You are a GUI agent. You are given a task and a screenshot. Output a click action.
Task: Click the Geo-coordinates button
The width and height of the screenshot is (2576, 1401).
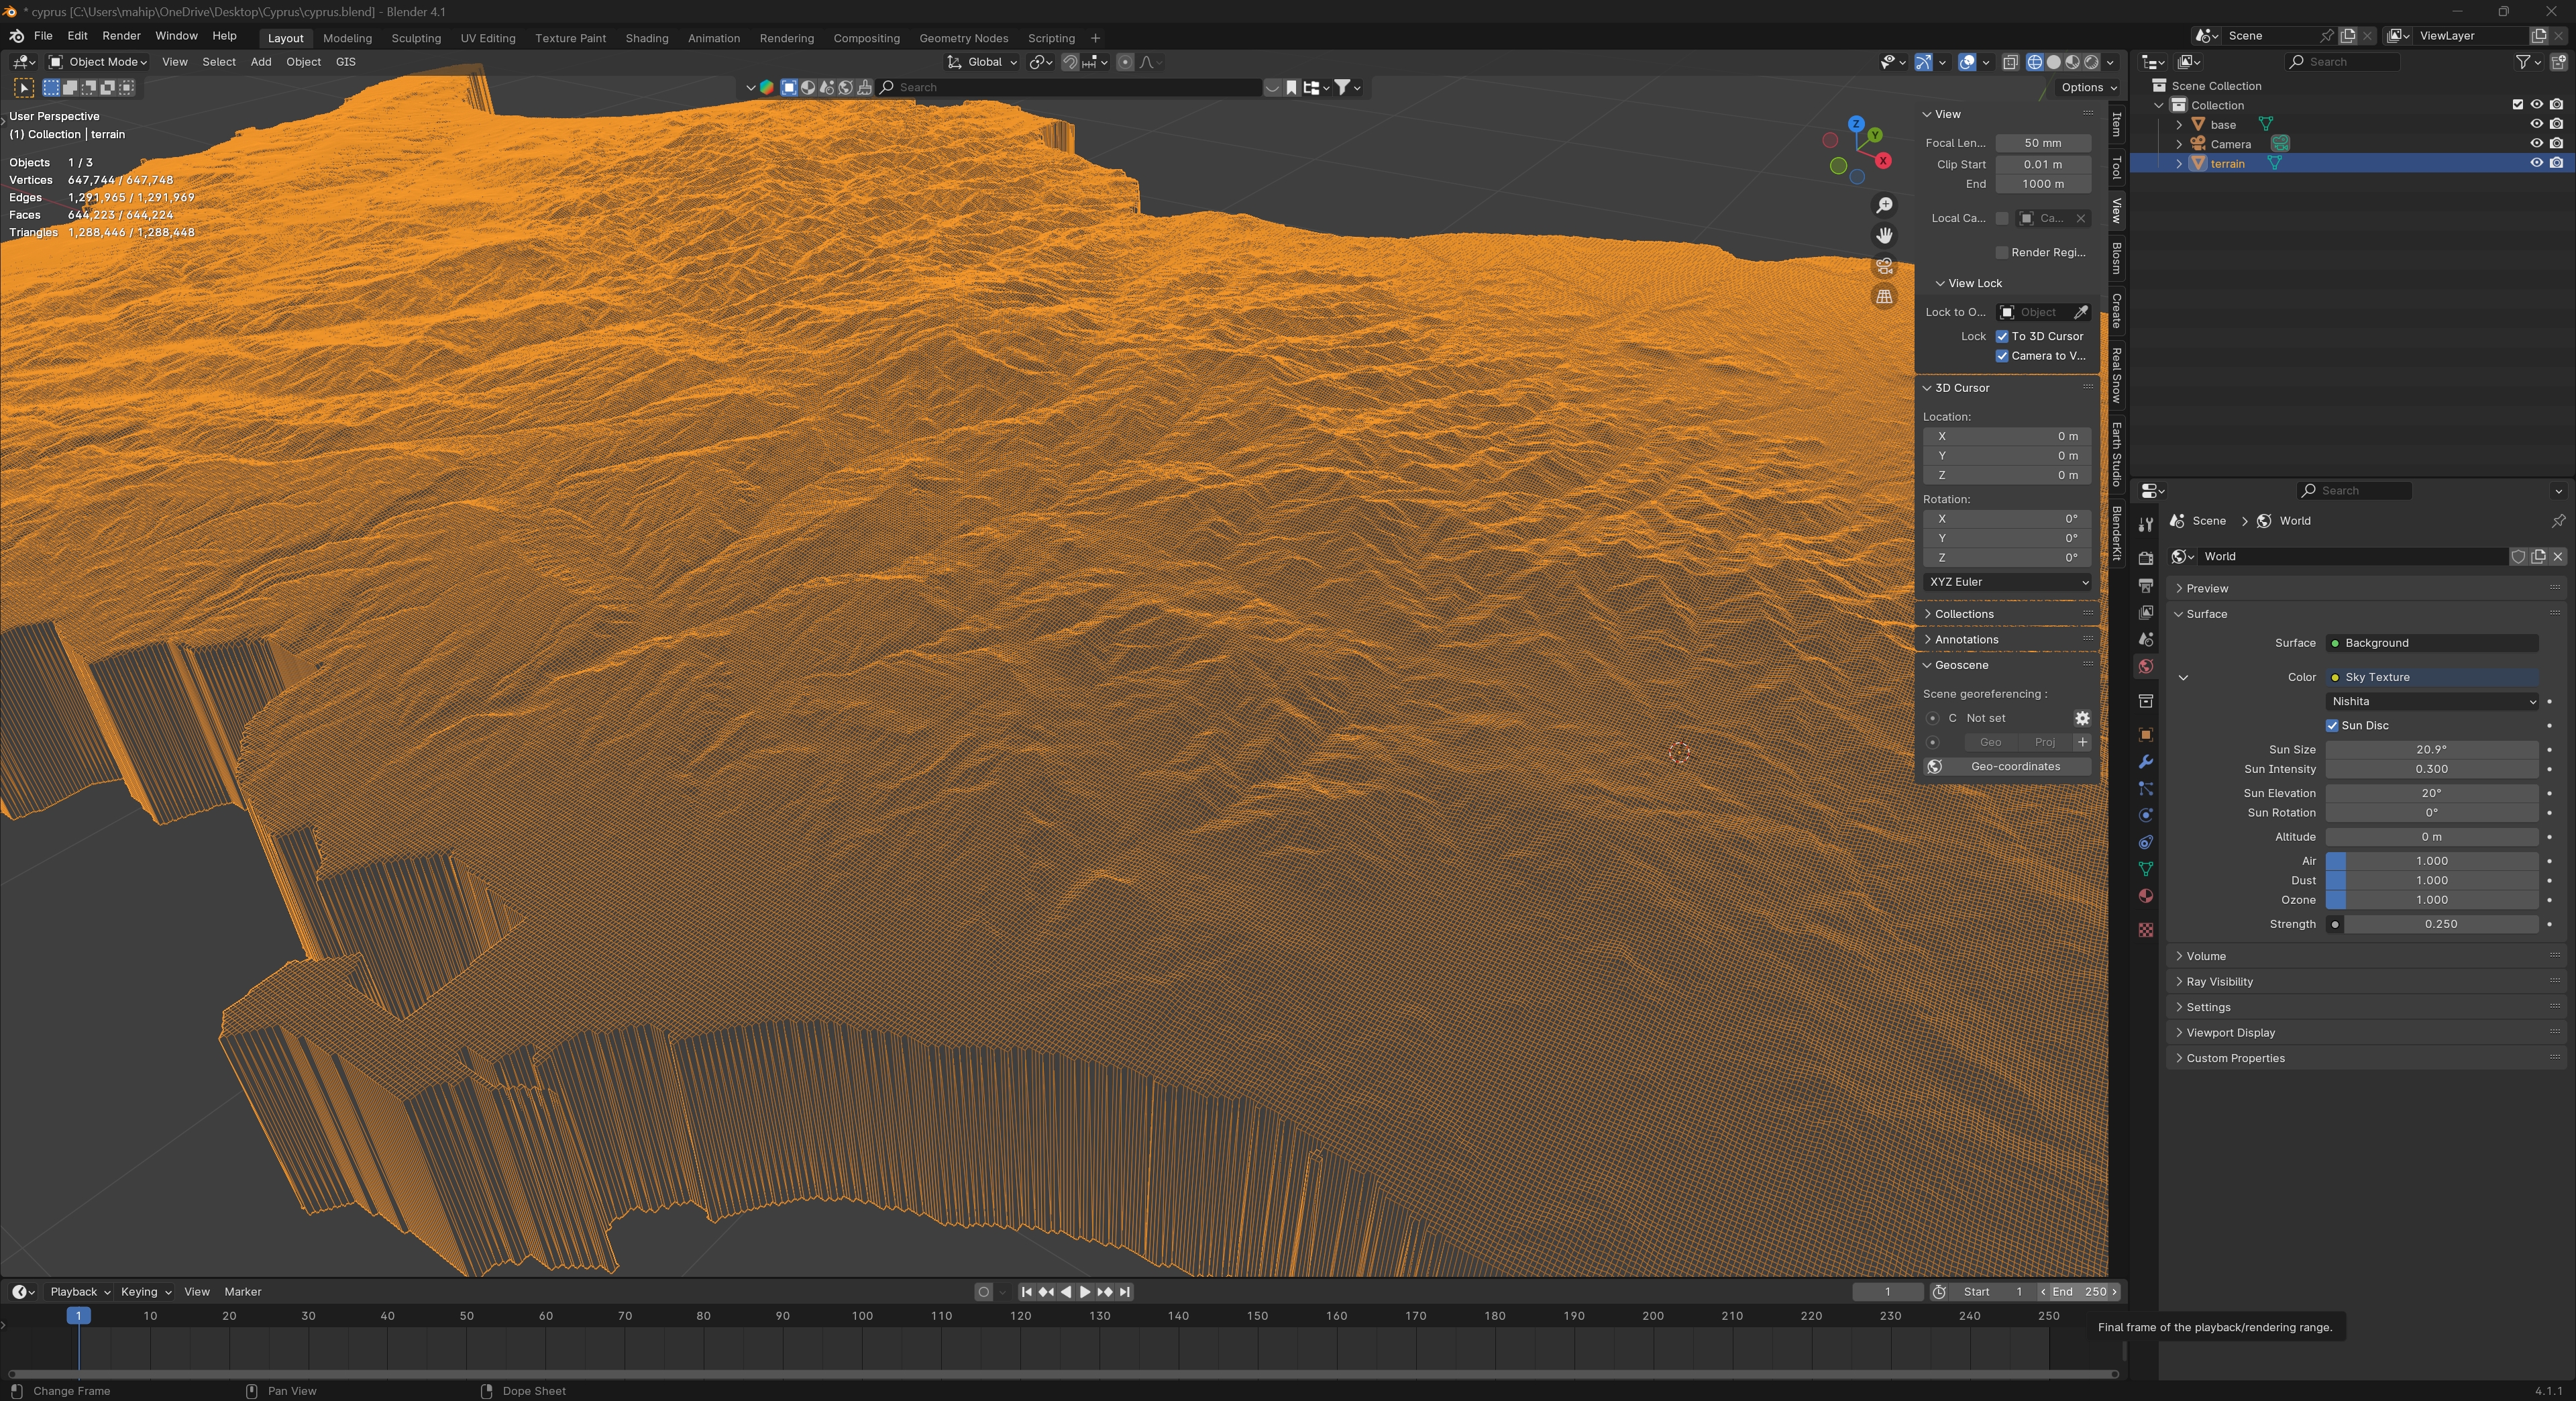[2007, 767]
